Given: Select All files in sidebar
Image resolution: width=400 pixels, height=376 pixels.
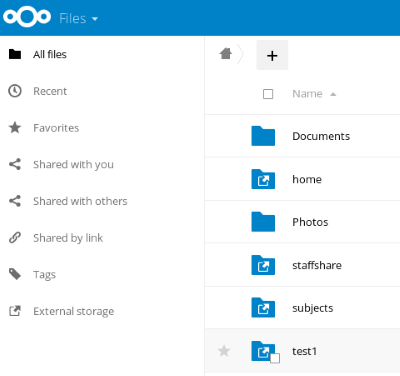Looking at the screenshot, I should pyautogui.click(x=50, y=54).
